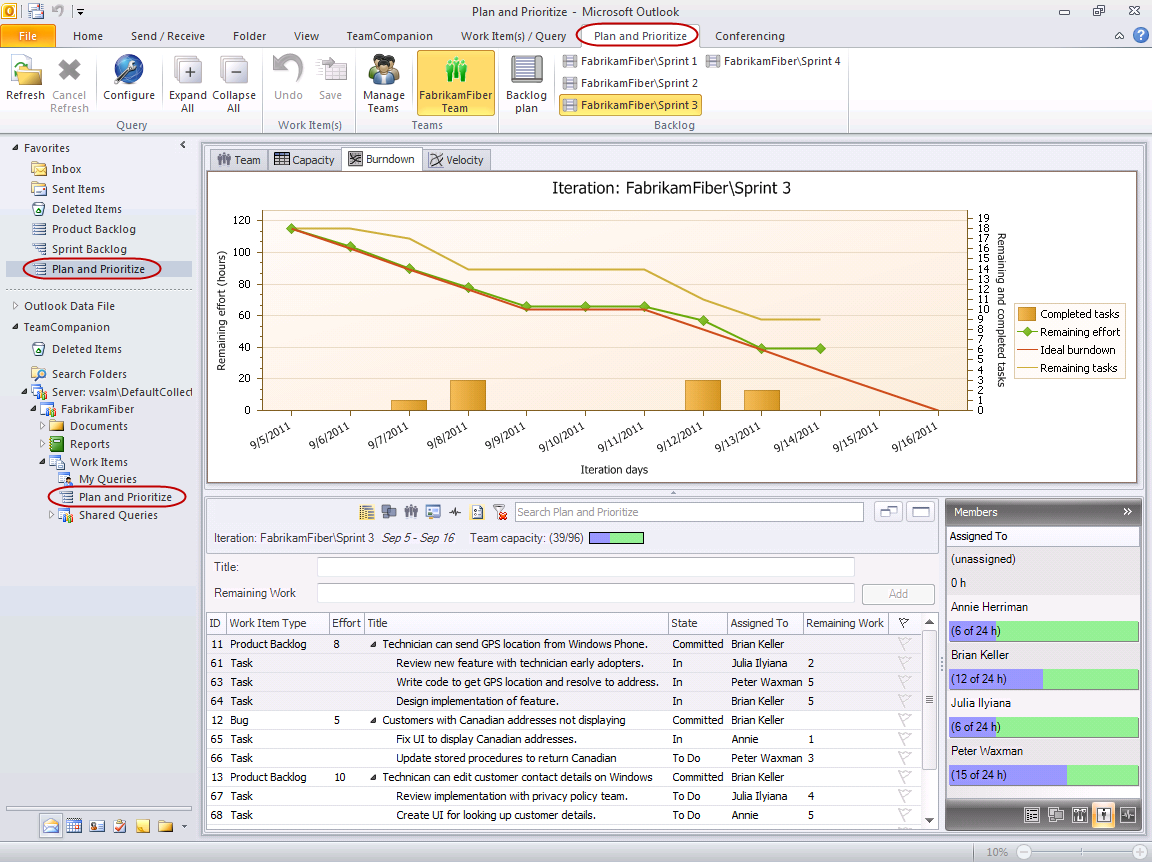The height and width of the screenshot is (862, 1152).
Task: Open the Configure tool in ribbon
Action: click(x=129, y=79)
